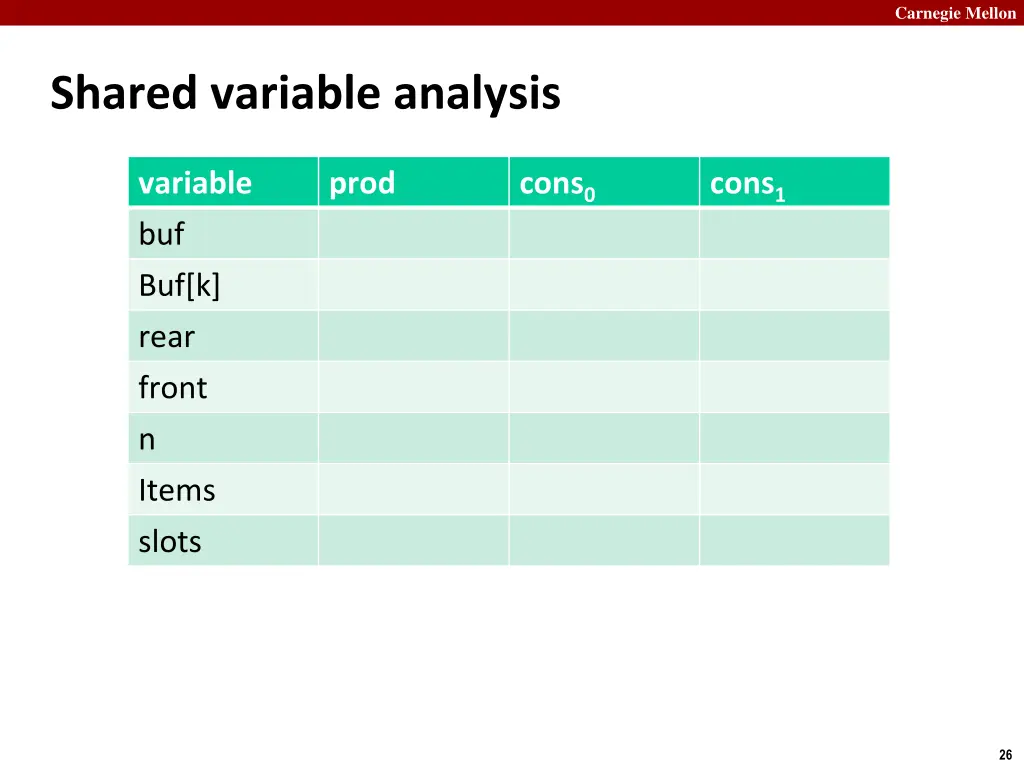Screen dimensions: 1024x768
Task: Click the empty cons1 cell for Items
Action: click(794, 490)
